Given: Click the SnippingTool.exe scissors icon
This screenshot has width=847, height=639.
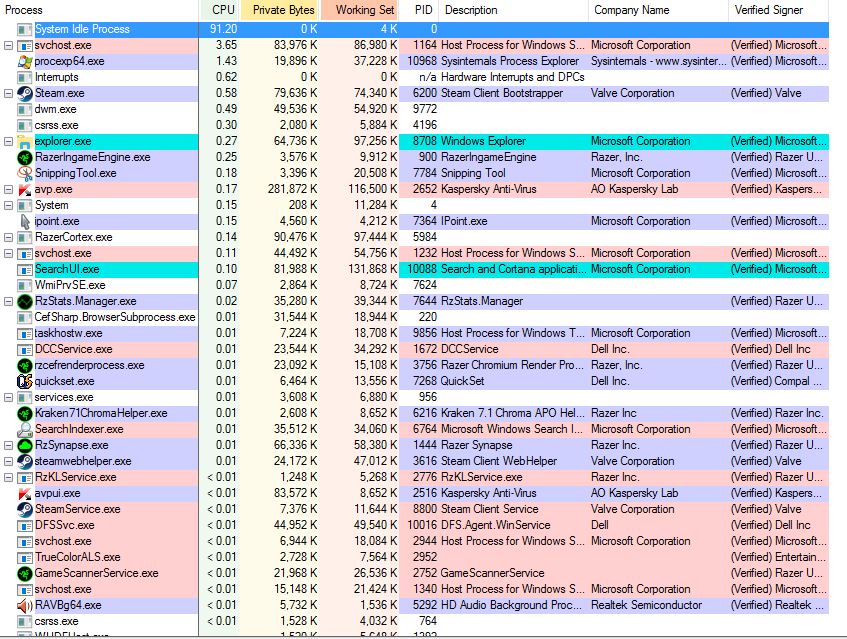Looking at the screenshot, I should [25, 173].
